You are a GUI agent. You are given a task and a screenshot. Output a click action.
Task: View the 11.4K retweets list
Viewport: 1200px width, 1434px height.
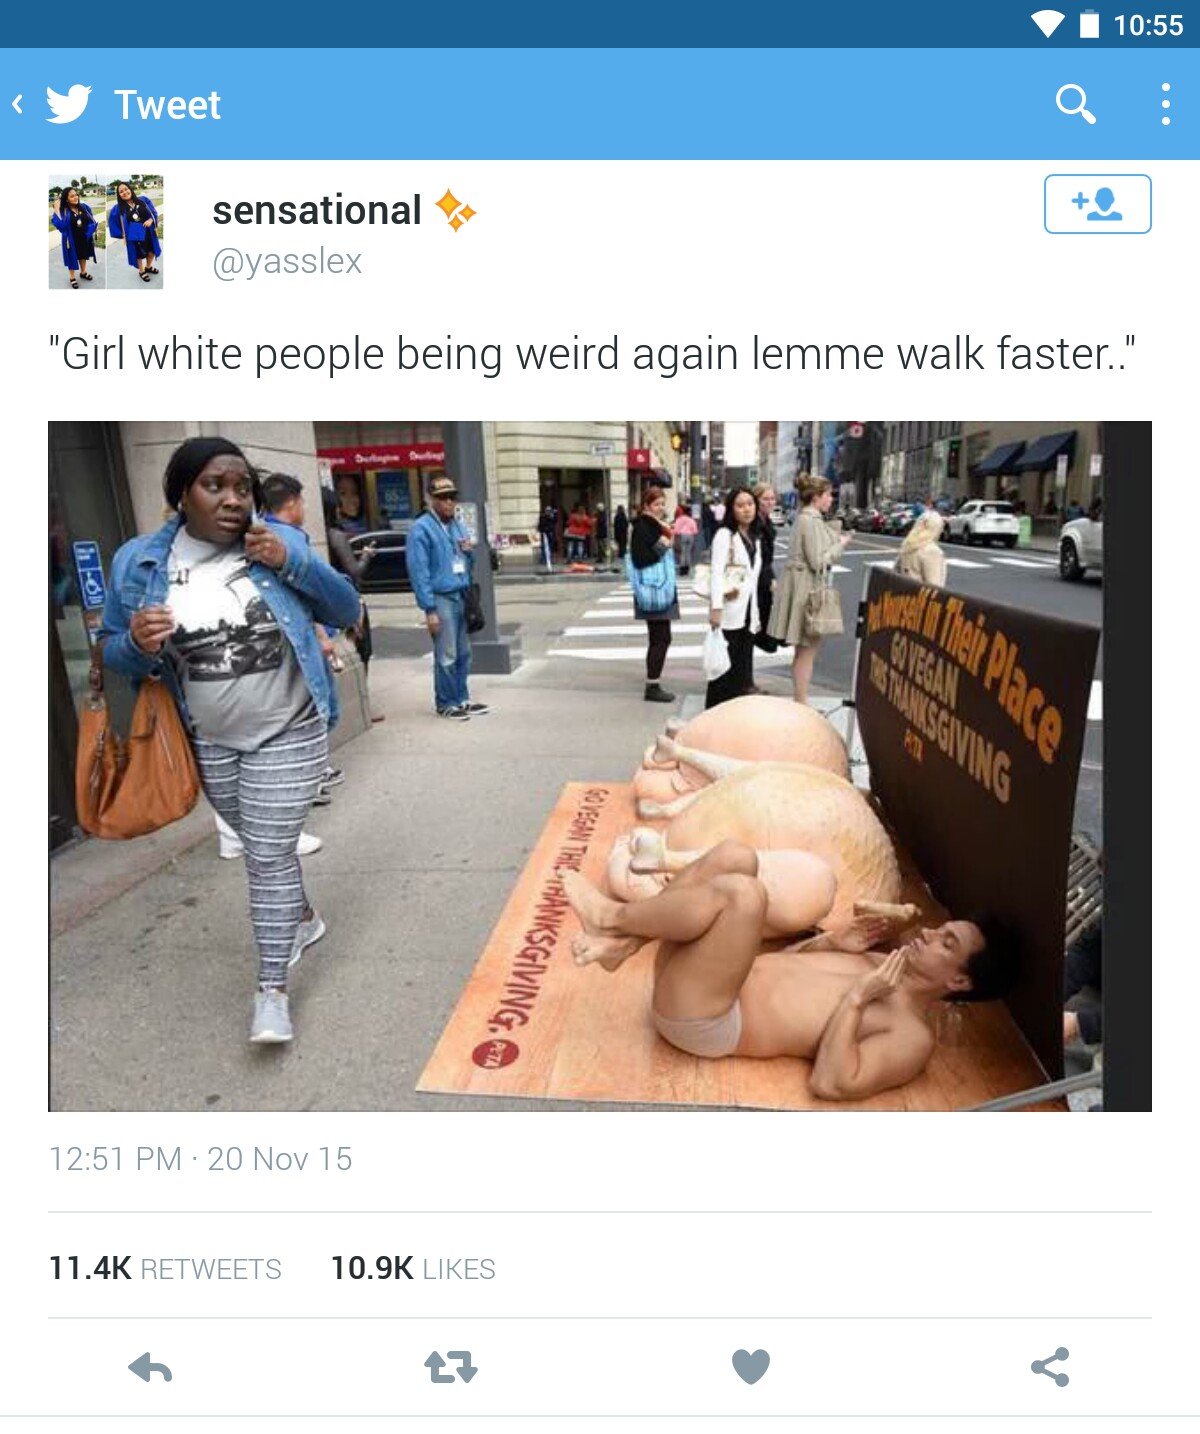click(x=165, y=1268)
